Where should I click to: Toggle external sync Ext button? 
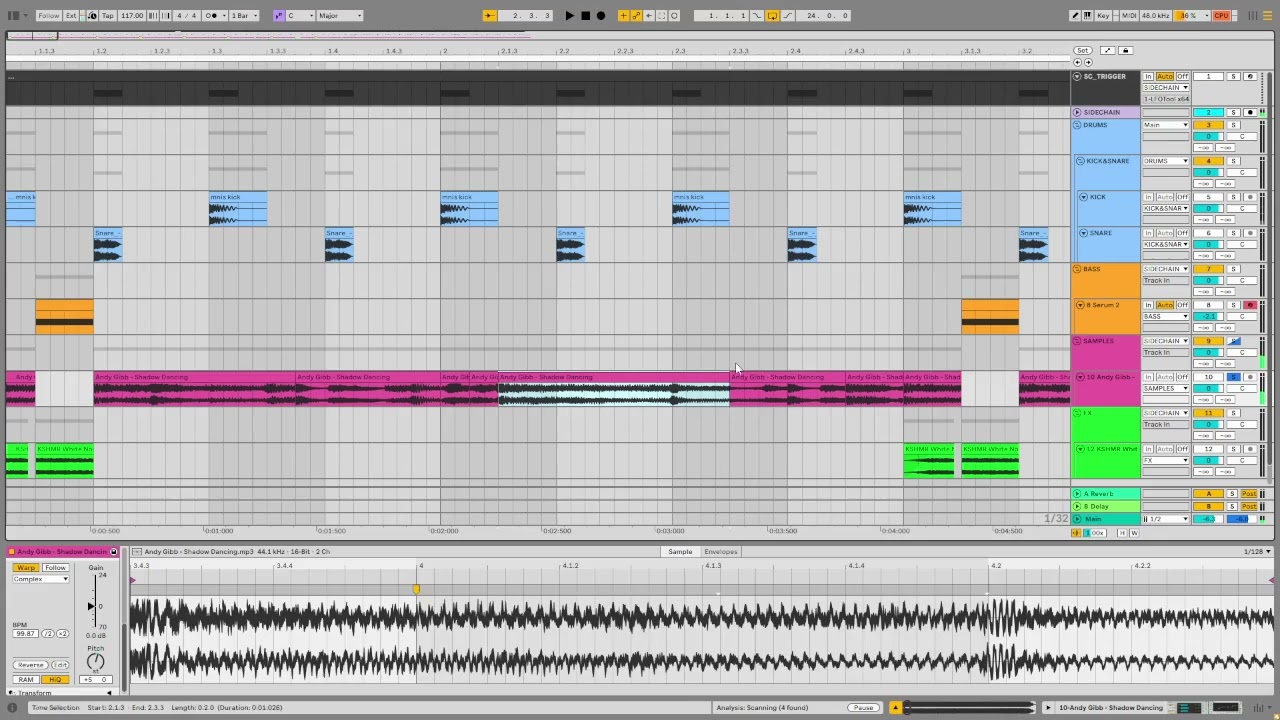pyautogui.click(x=71, y=15)
